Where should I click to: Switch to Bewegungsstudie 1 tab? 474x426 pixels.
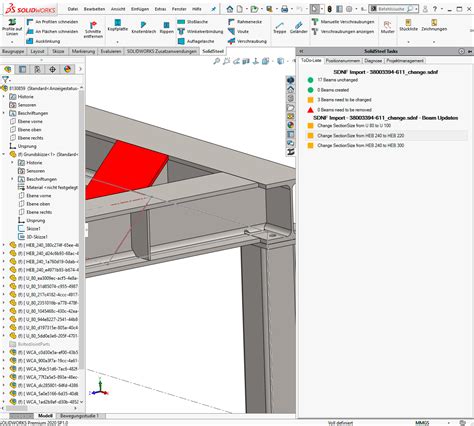tap(79, 416)
